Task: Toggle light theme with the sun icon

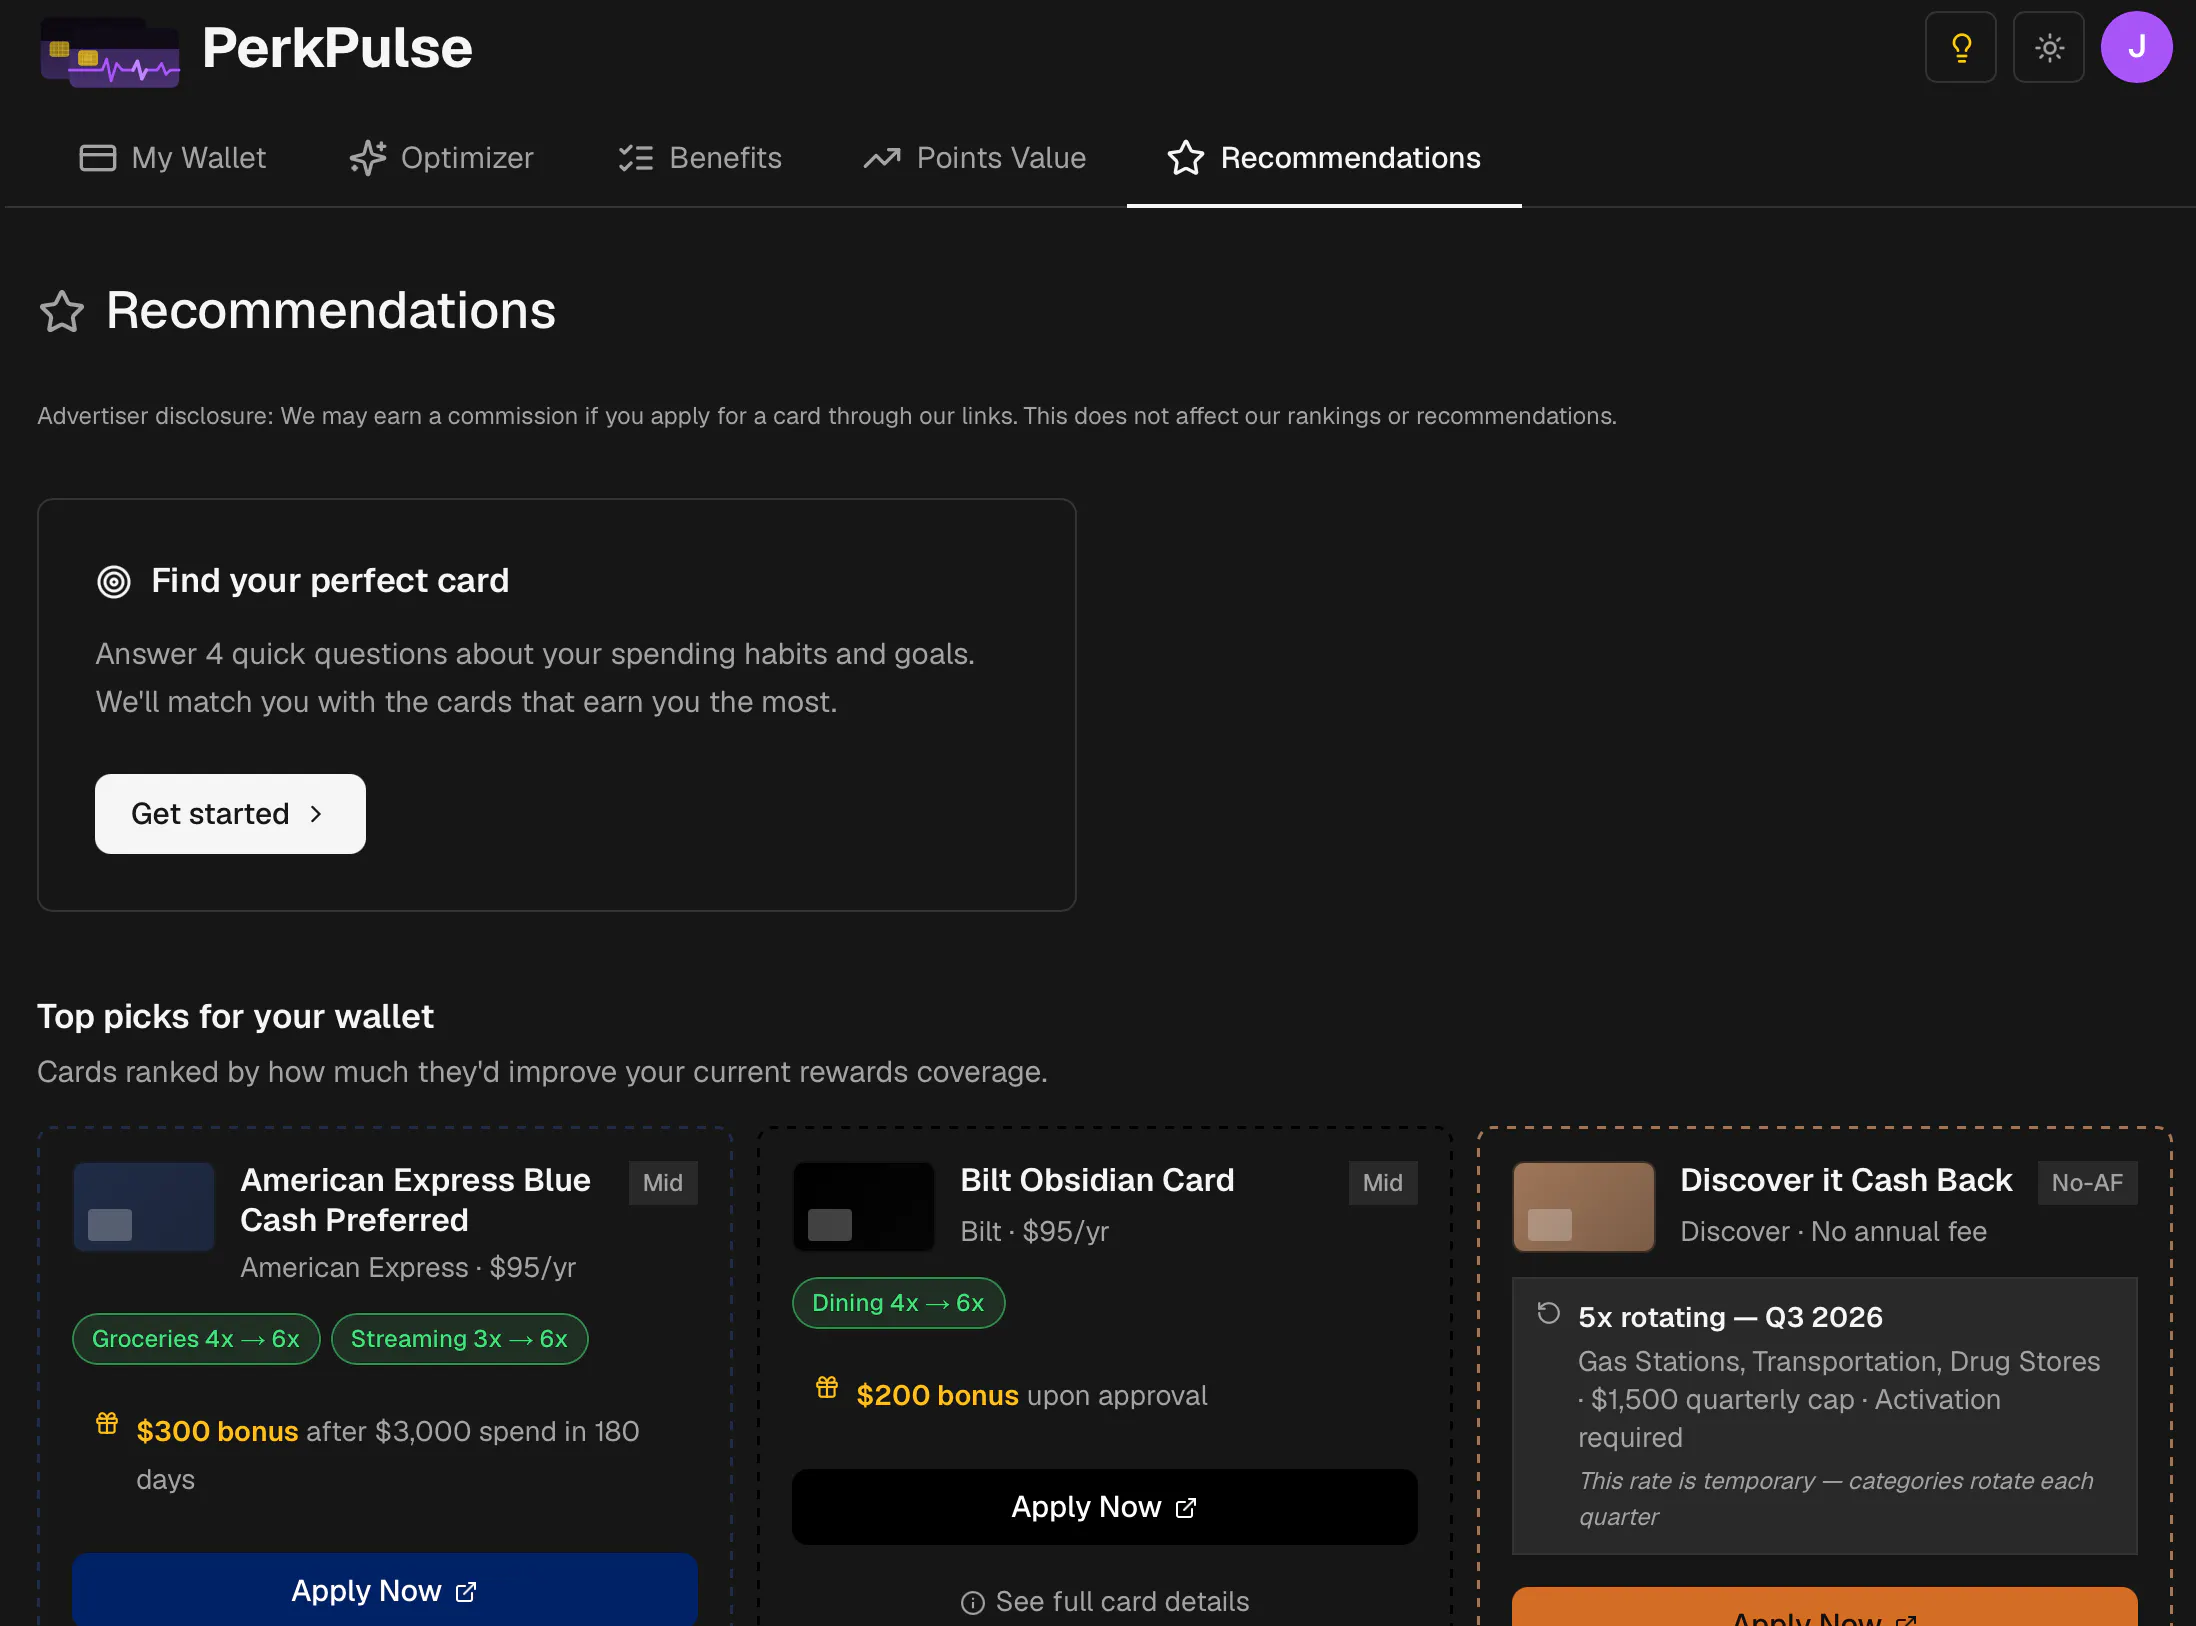Action: 2048,47
